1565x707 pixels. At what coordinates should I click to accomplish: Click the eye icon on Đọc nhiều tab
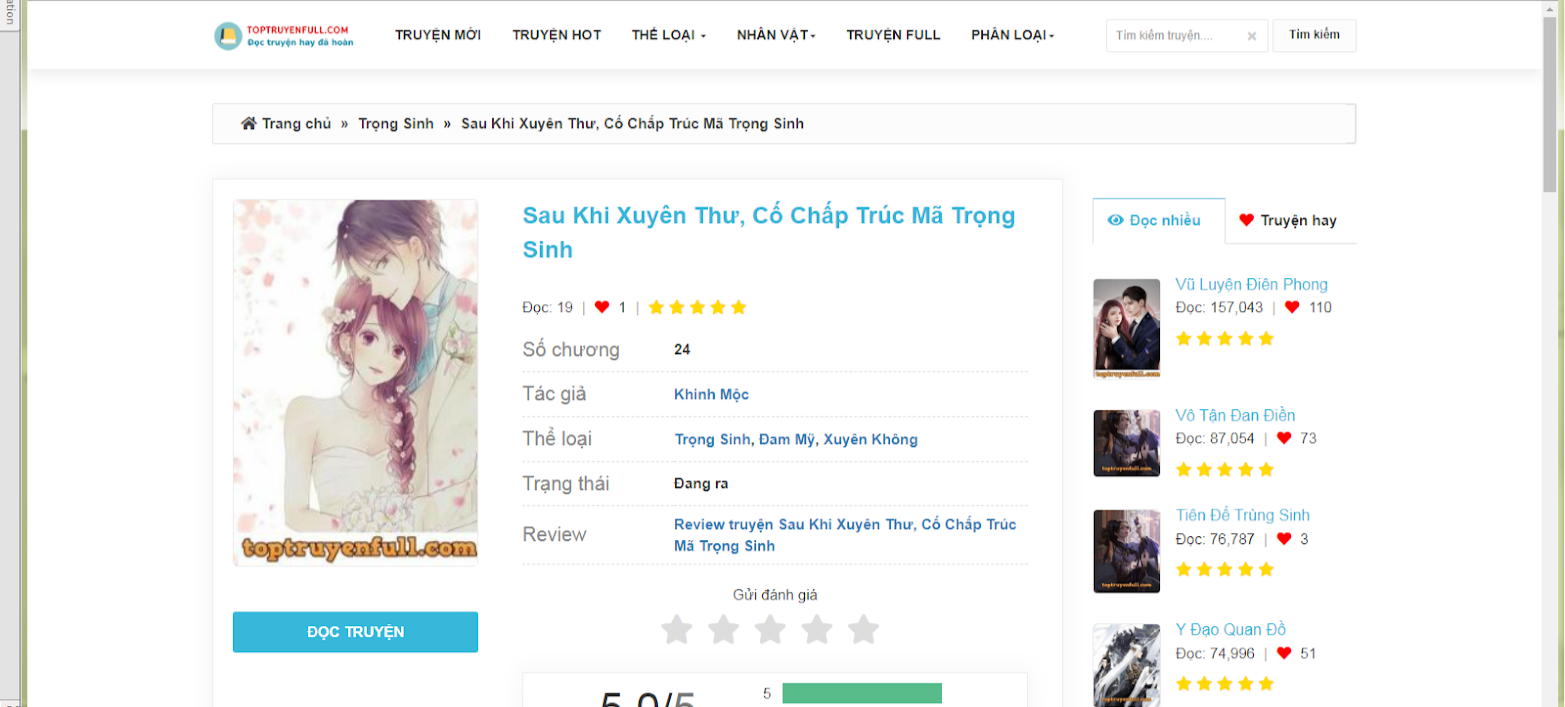[1116, 221]
